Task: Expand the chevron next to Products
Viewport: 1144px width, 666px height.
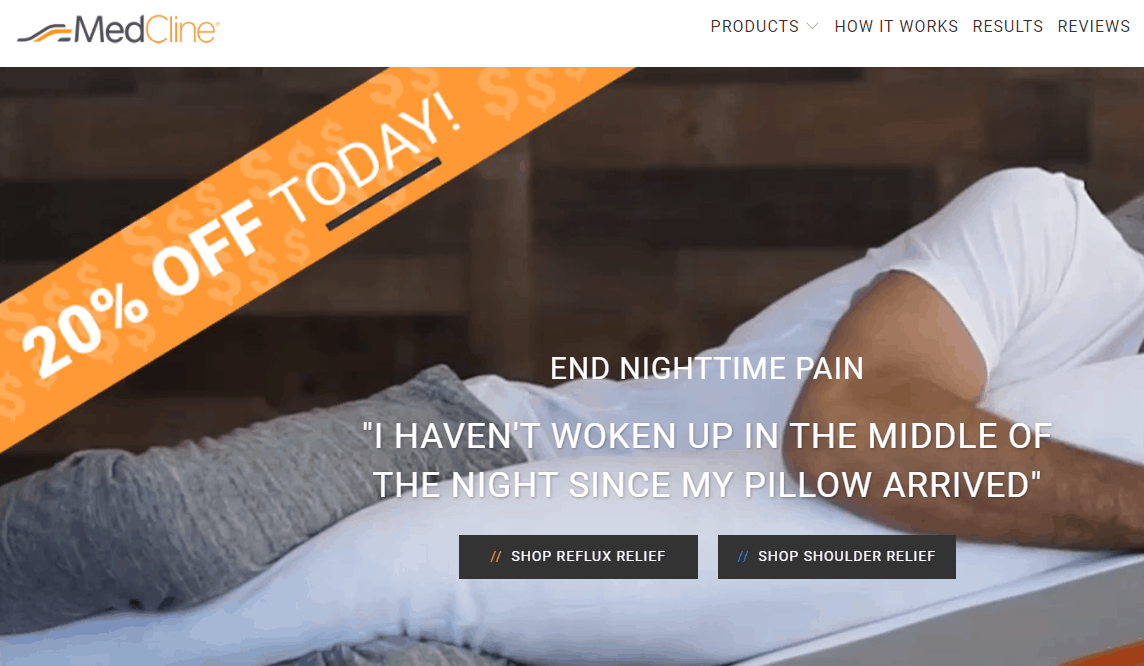Action: click(x=812, y=26)
